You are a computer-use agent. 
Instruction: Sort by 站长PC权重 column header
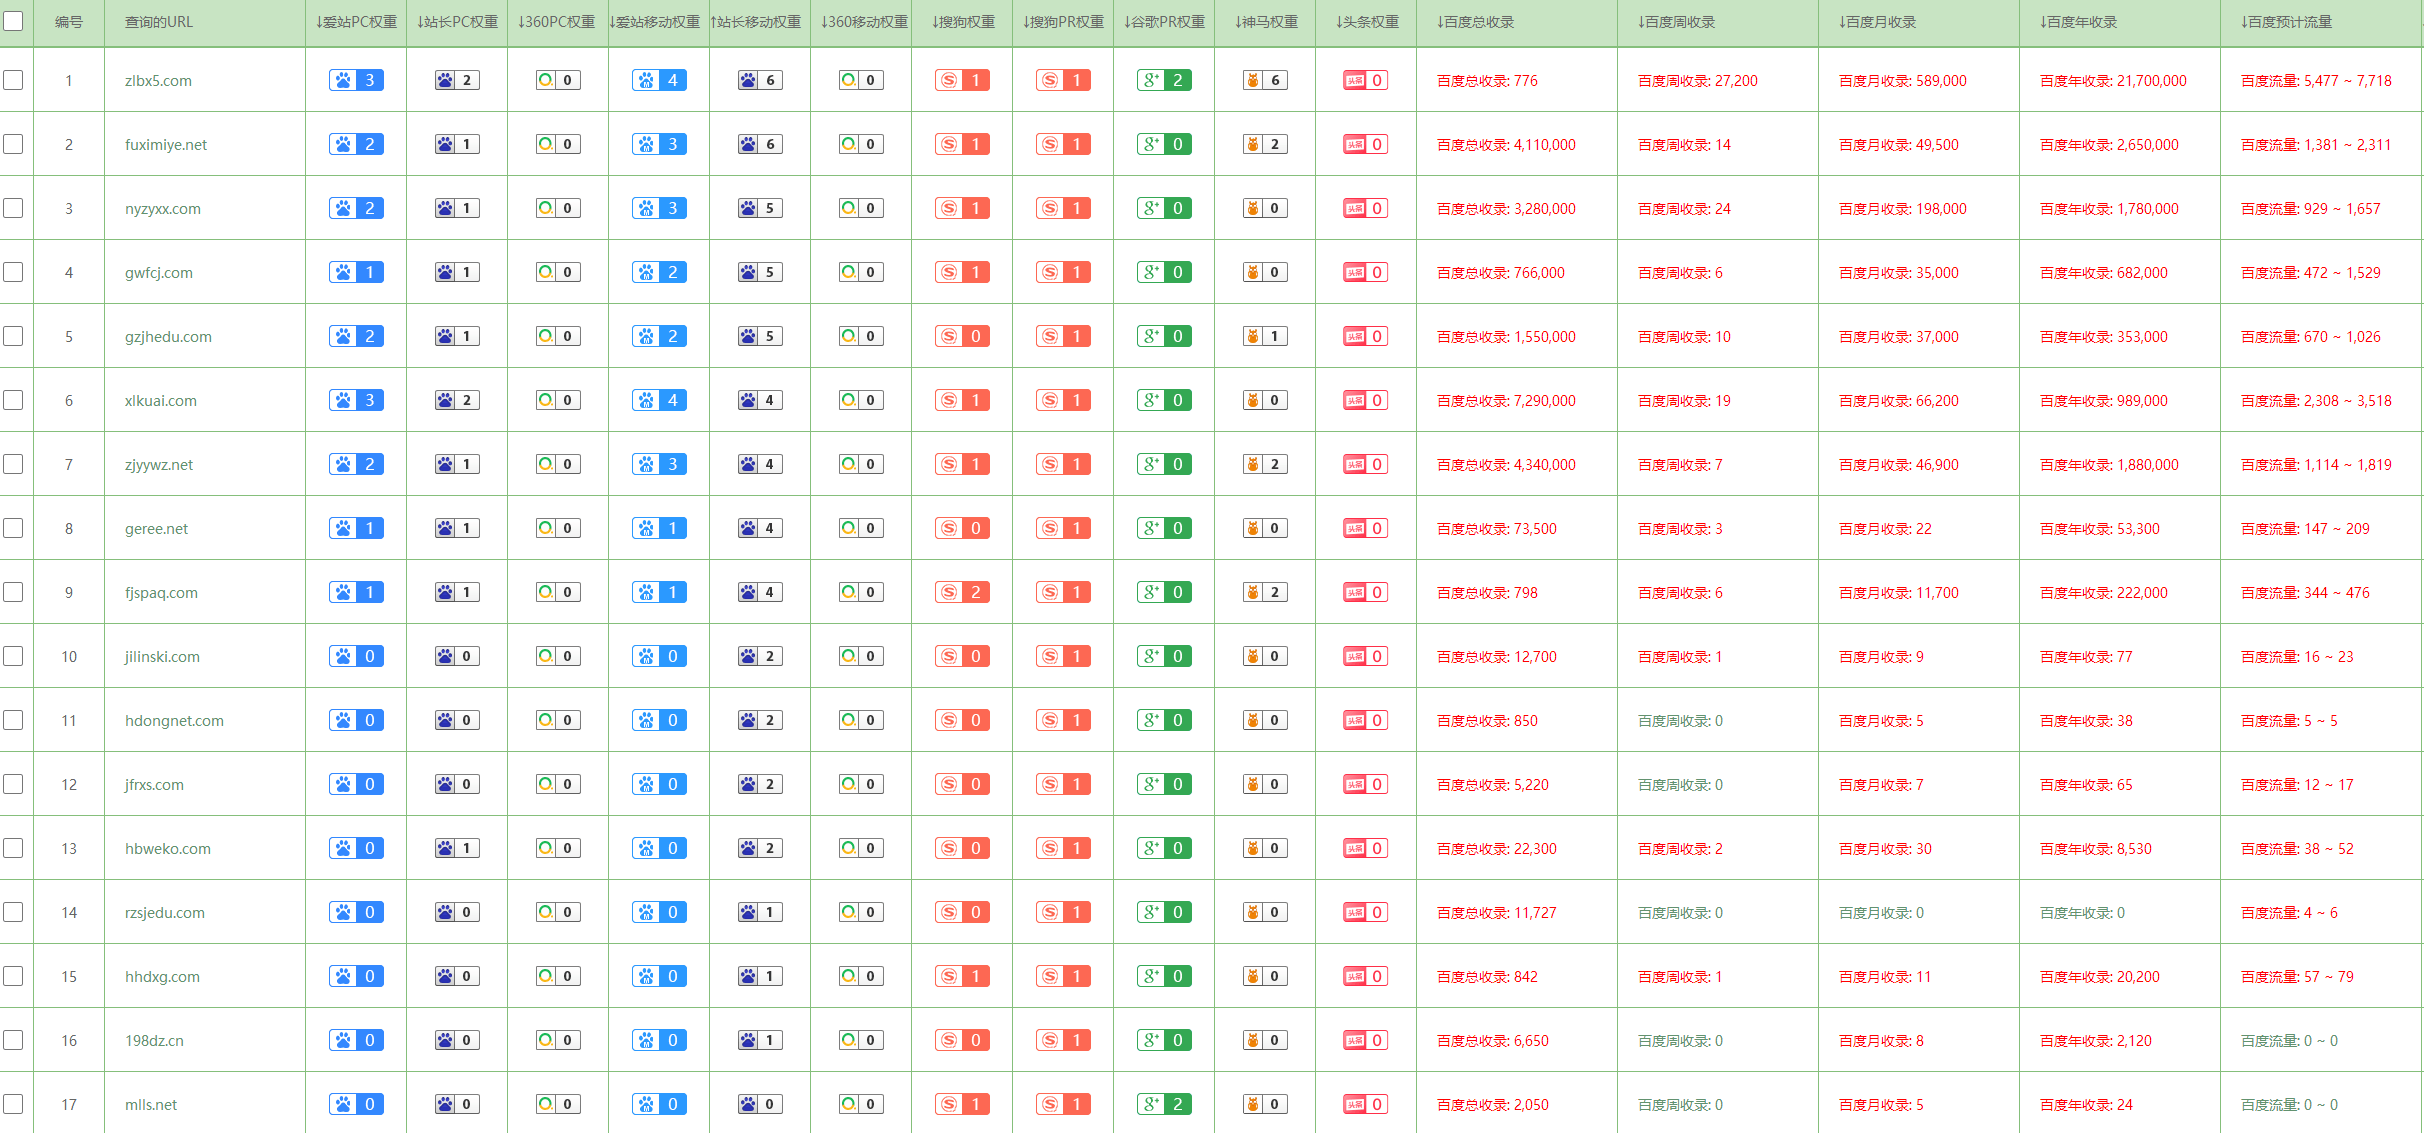pyautogui.click(x=457, y=22)
